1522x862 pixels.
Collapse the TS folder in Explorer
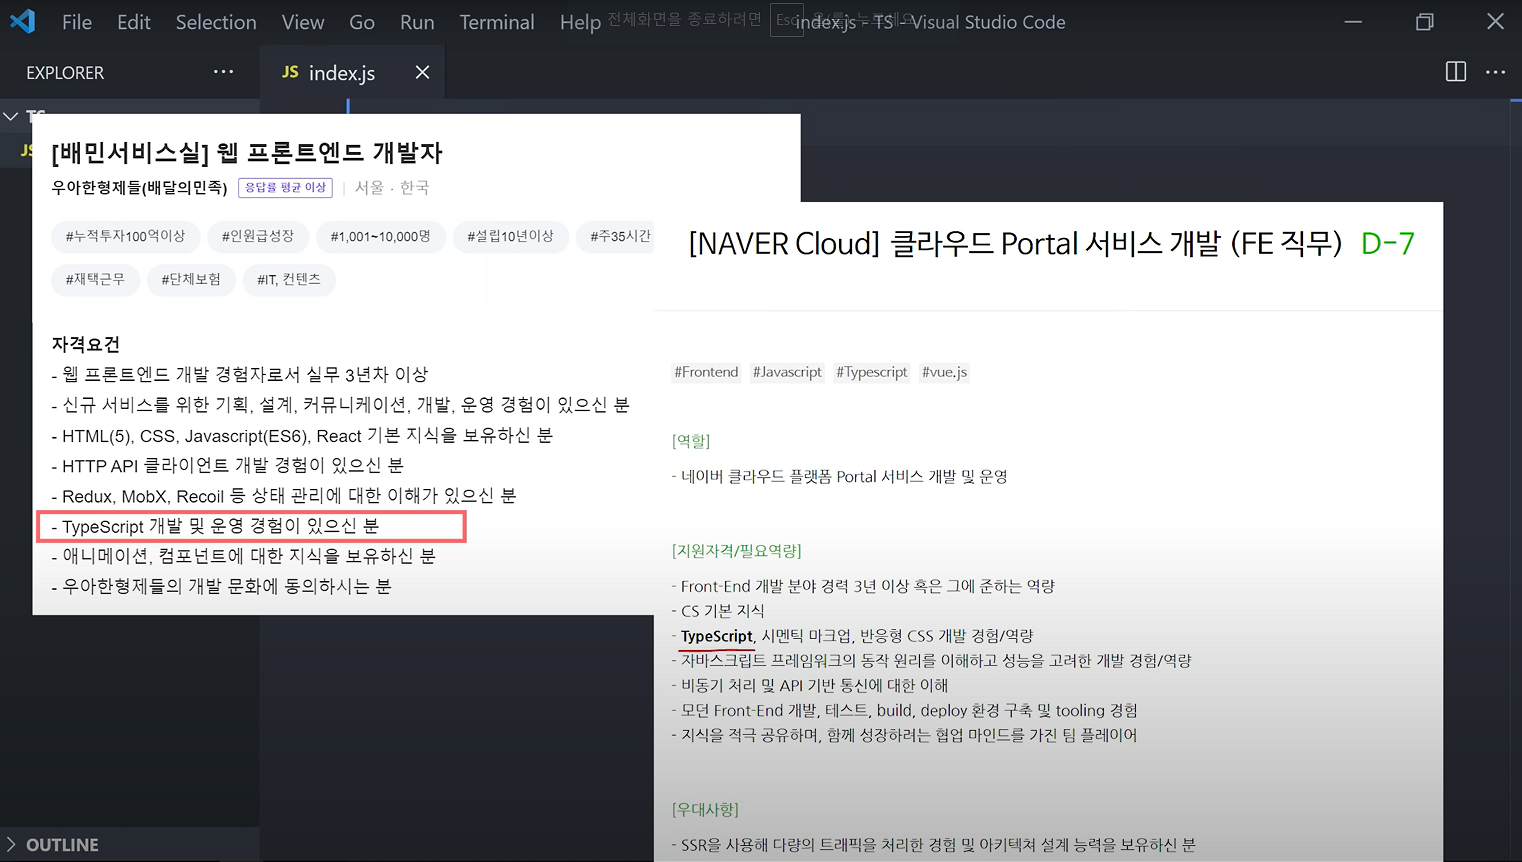coord(11,116)
